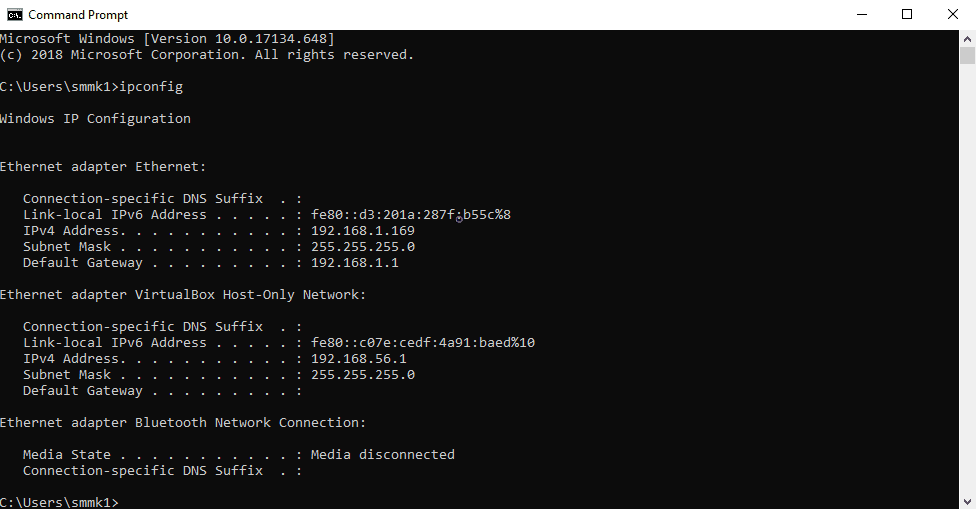Image resolution: width=976 pixels, height=509 pixels.
Task: Click the scrollbar up arrow
Action: coord(967,39)
